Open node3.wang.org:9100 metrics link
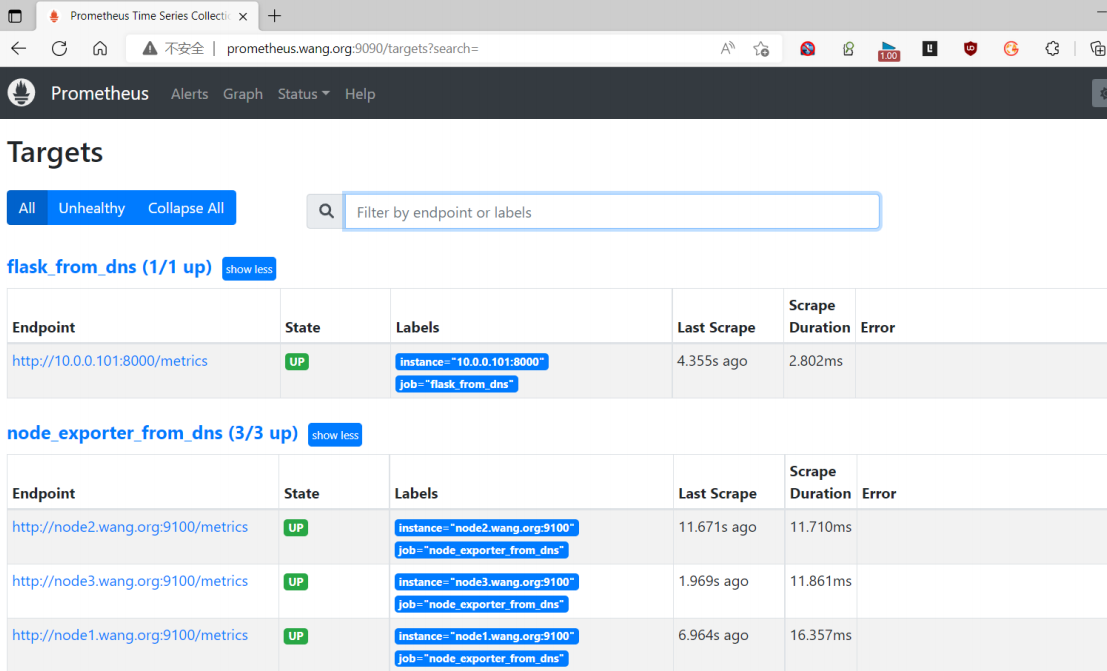Screen dimensions: 1107x671 pyautogui.click(x=130, y=581)
